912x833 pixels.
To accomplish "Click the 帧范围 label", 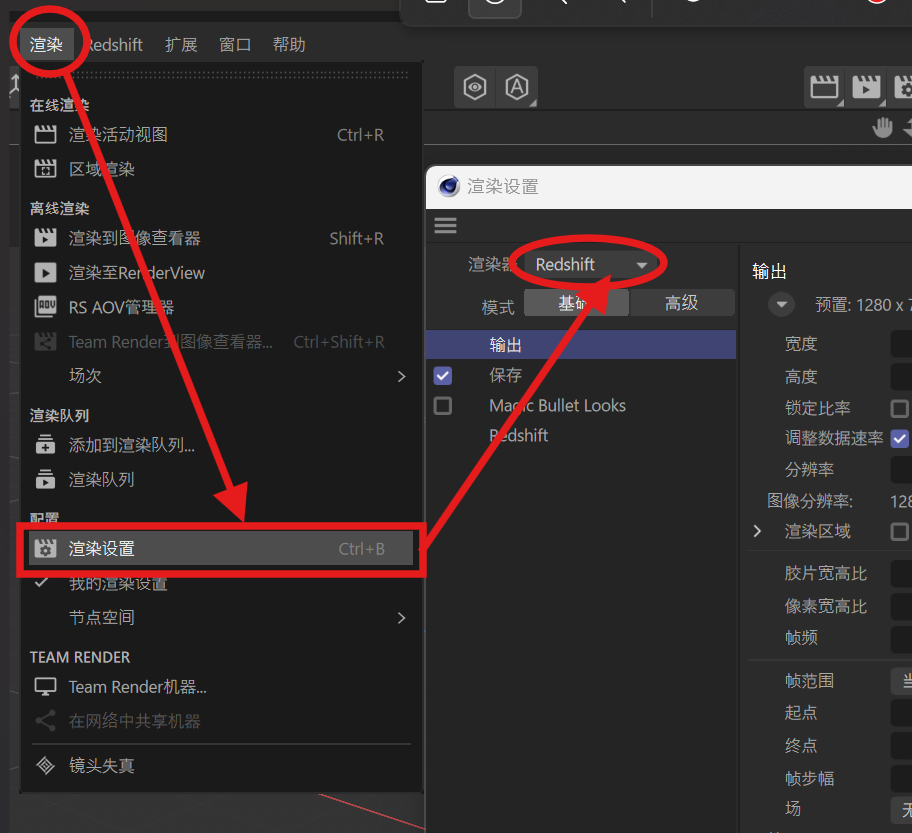I will click(x=809, y=681).
